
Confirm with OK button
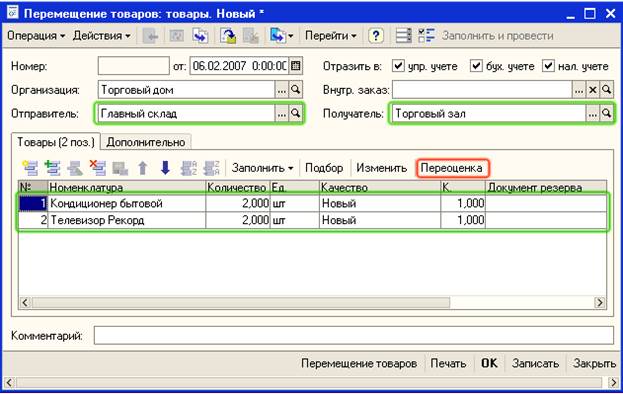(490, 363)
